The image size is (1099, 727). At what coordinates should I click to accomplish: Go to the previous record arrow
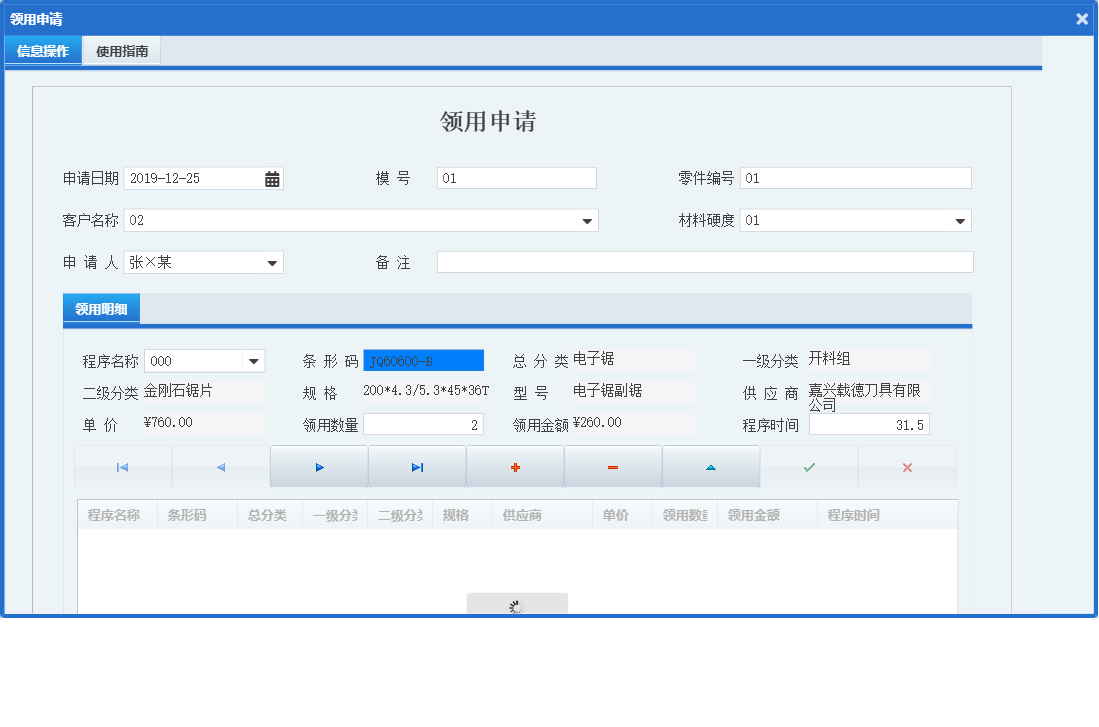click(221, 467)
